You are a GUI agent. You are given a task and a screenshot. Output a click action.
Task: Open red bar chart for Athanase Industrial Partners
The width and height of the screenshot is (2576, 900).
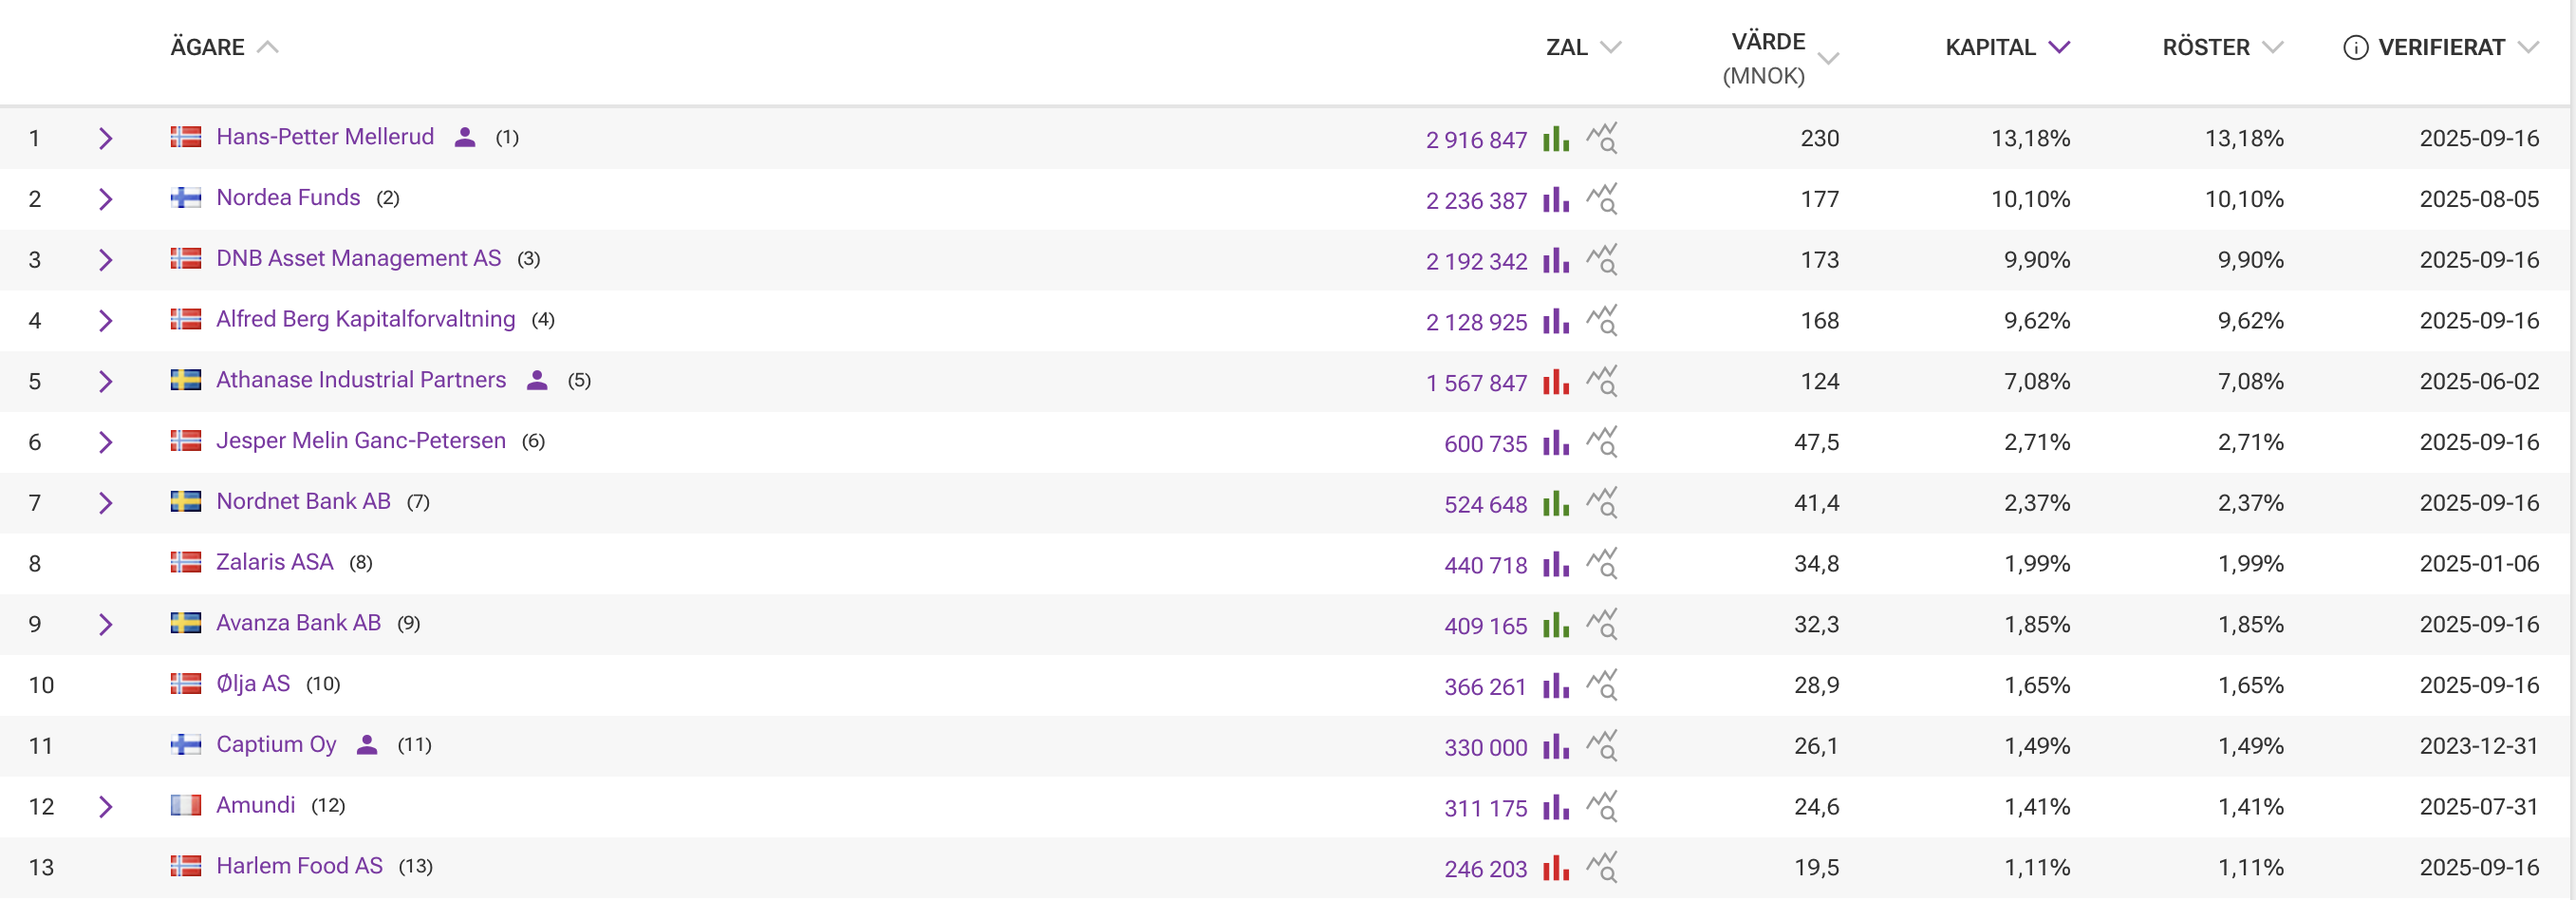click(x=1555, y=381)
